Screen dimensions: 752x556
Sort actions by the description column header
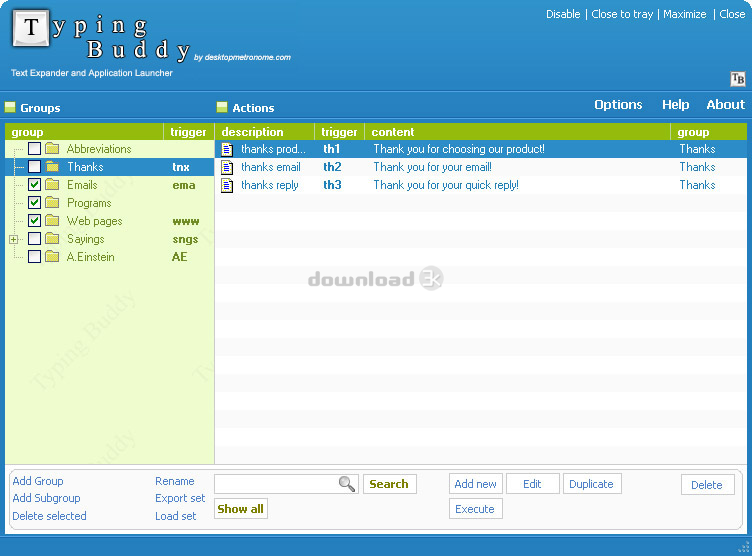coord(252,132)
